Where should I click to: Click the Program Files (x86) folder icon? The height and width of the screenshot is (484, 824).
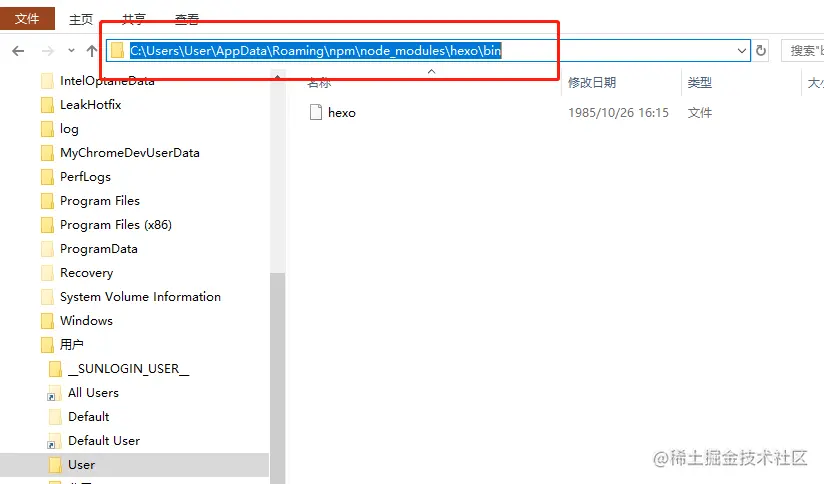tap(47, 225)
